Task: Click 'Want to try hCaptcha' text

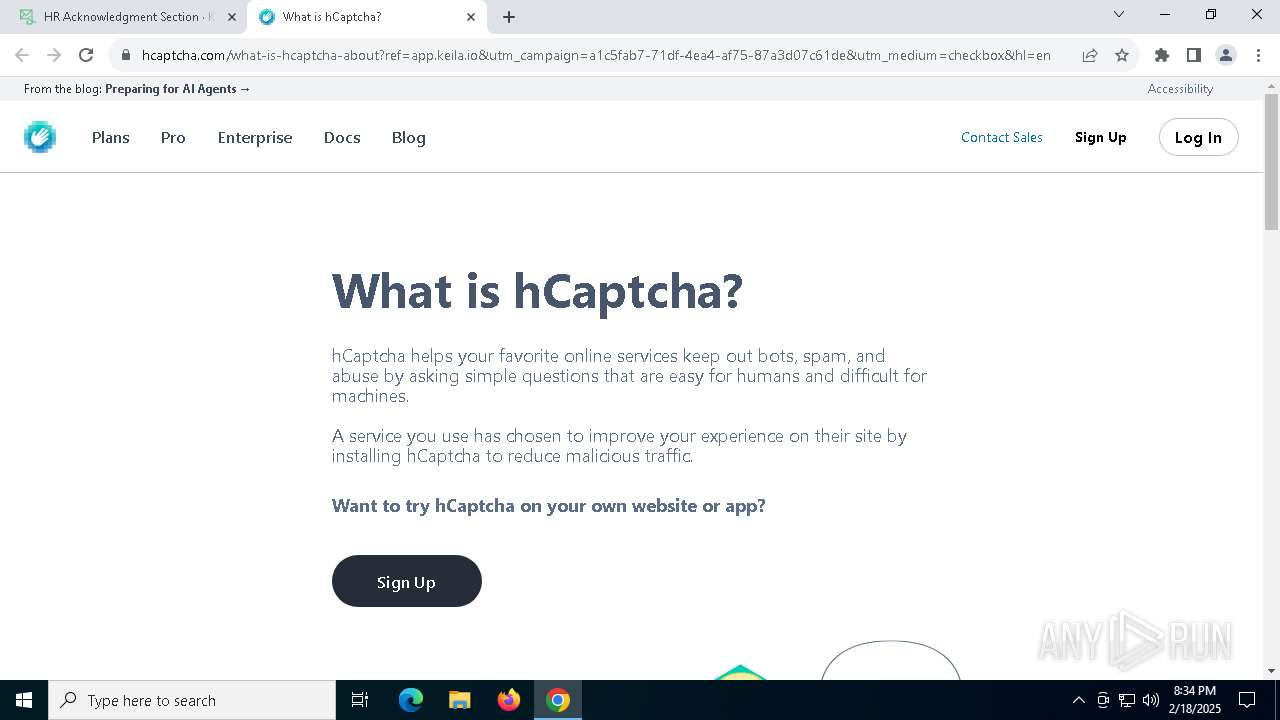Action: coord(549,506)
